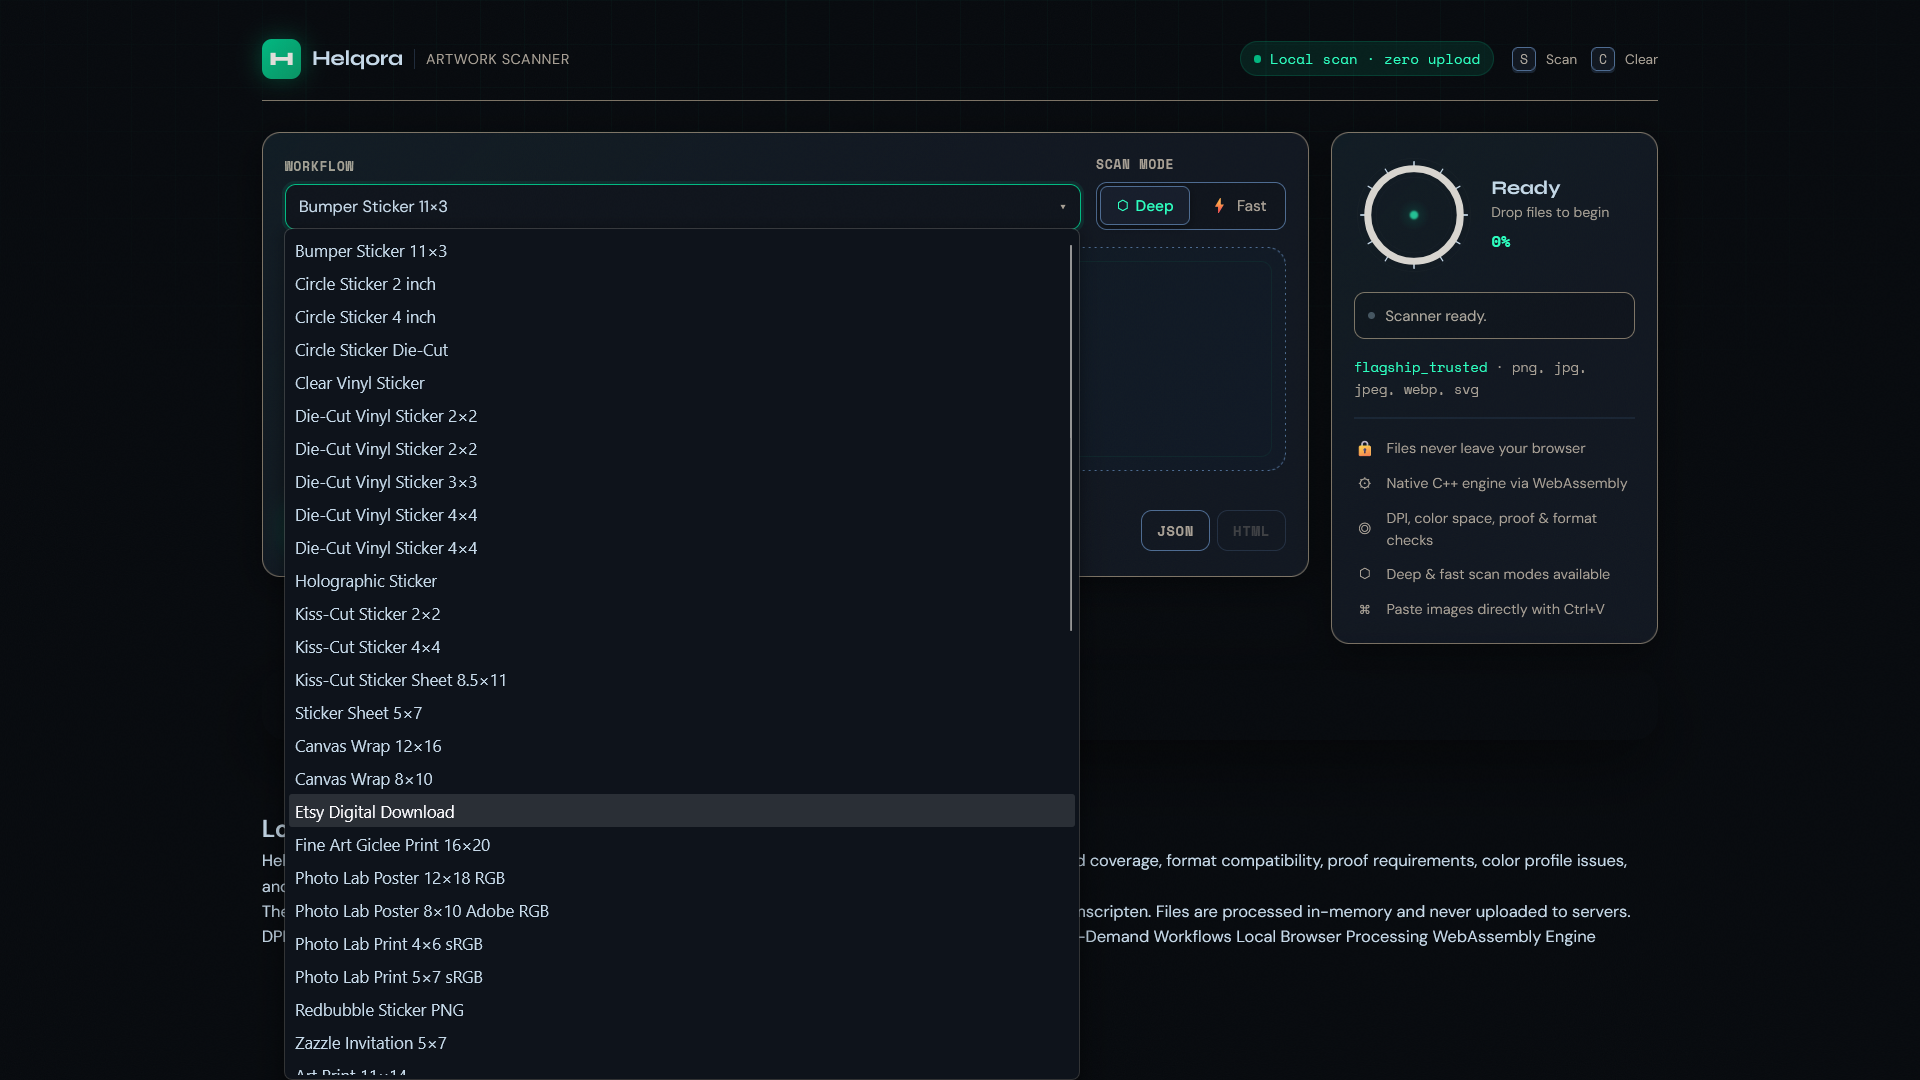Click the ARTWORK SCANNER title text
Viewport: 1920px width, 1080px height.
[x=497, y=59]
